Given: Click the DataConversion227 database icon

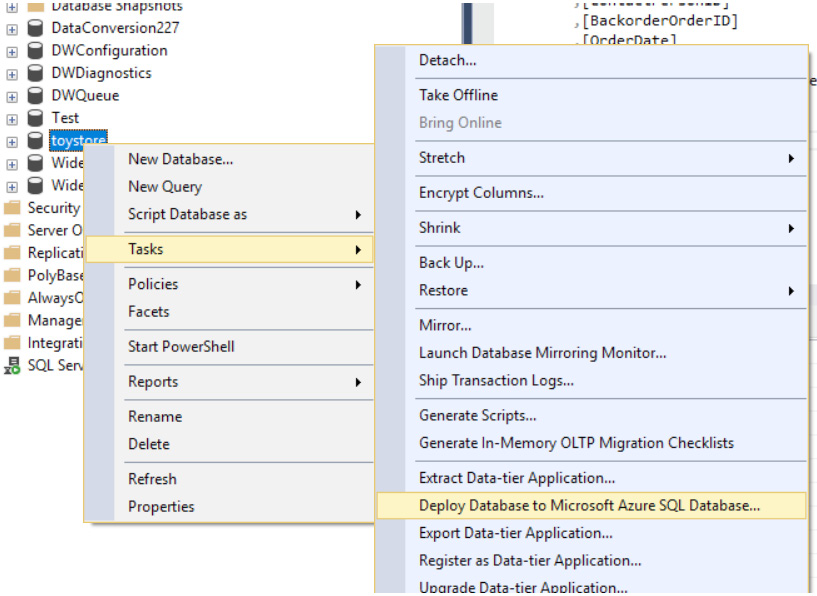Looking at the screenshot, I should tap(35, 28).
